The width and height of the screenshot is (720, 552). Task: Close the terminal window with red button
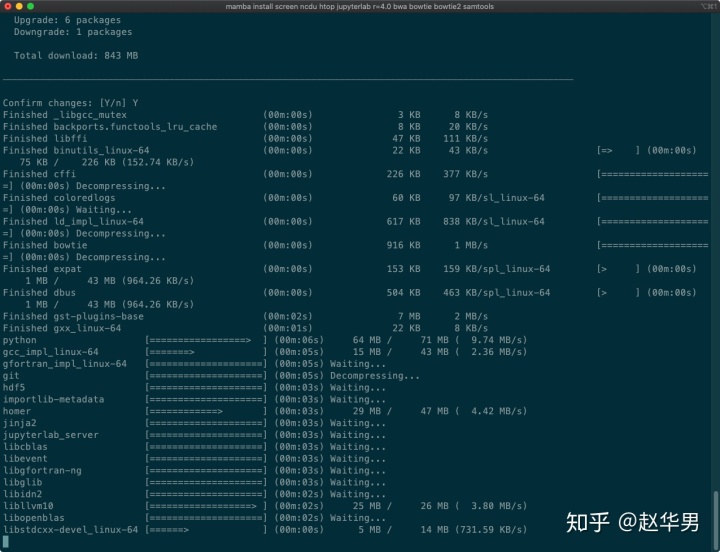(x=8, y=6)
